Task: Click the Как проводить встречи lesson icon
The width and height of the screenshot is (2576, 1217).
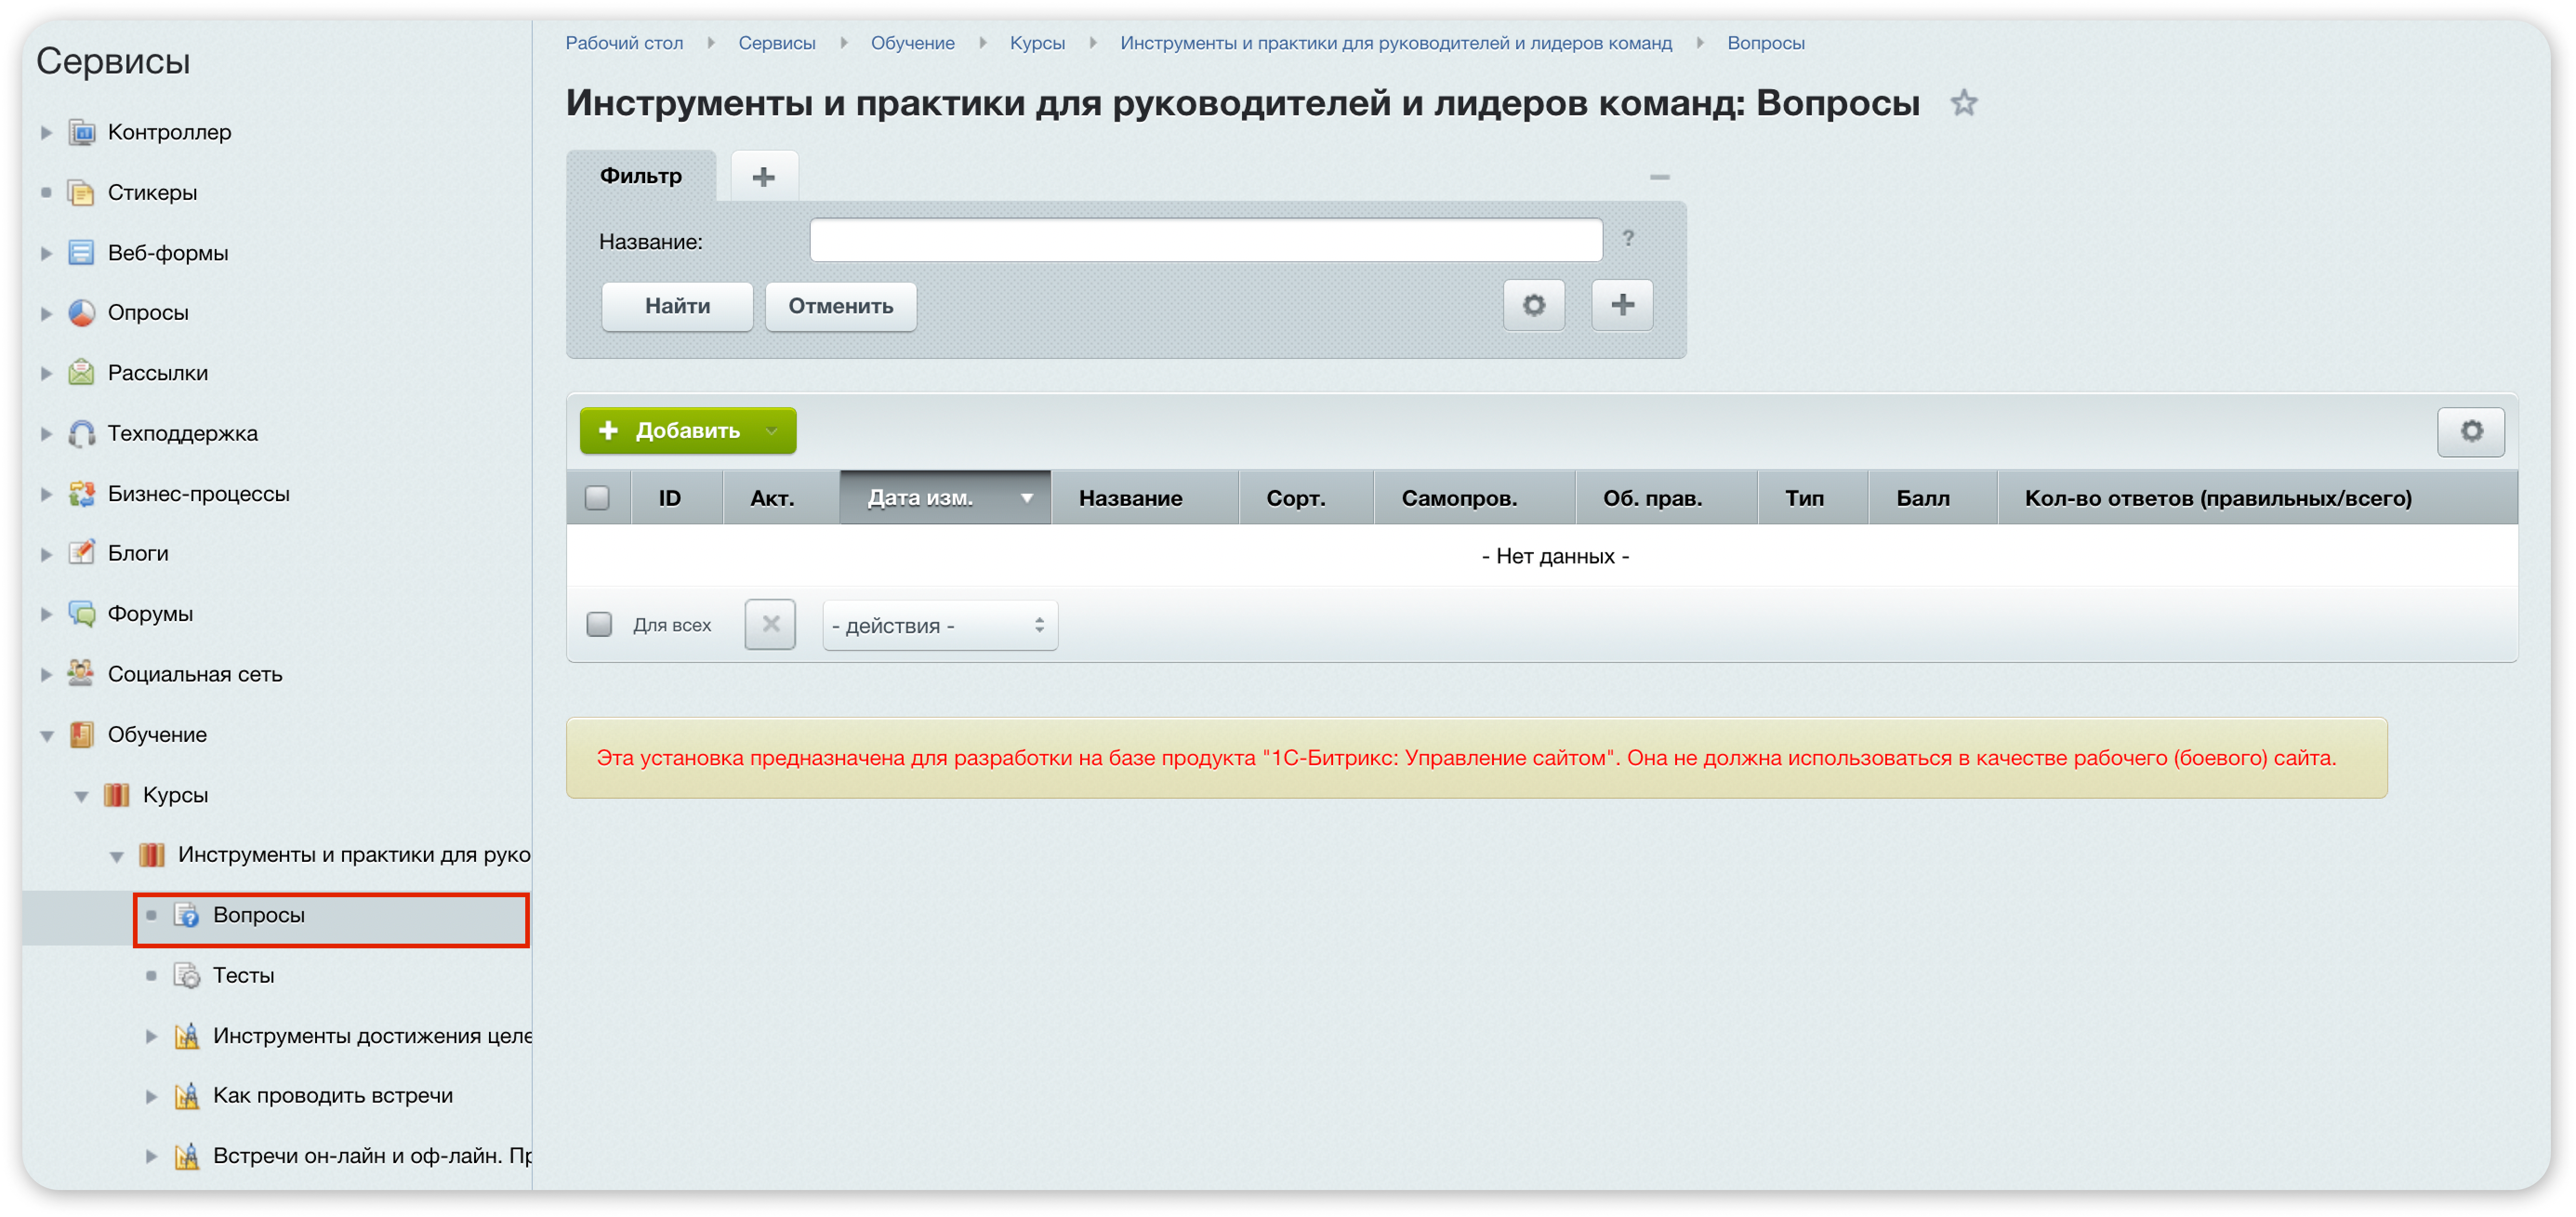Action: (187, 1095)
